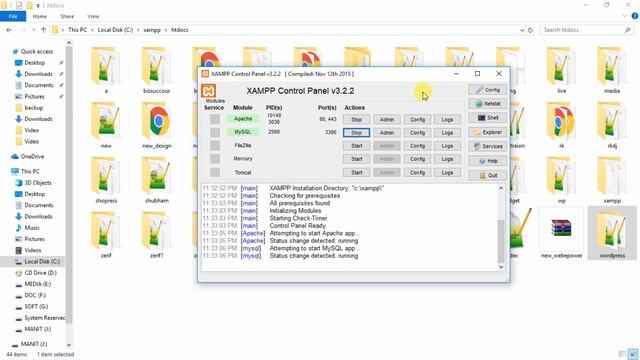Click the XAMPP log scrollbar up arrow
This screenshot has width=640, height=360.
[501, 188]
